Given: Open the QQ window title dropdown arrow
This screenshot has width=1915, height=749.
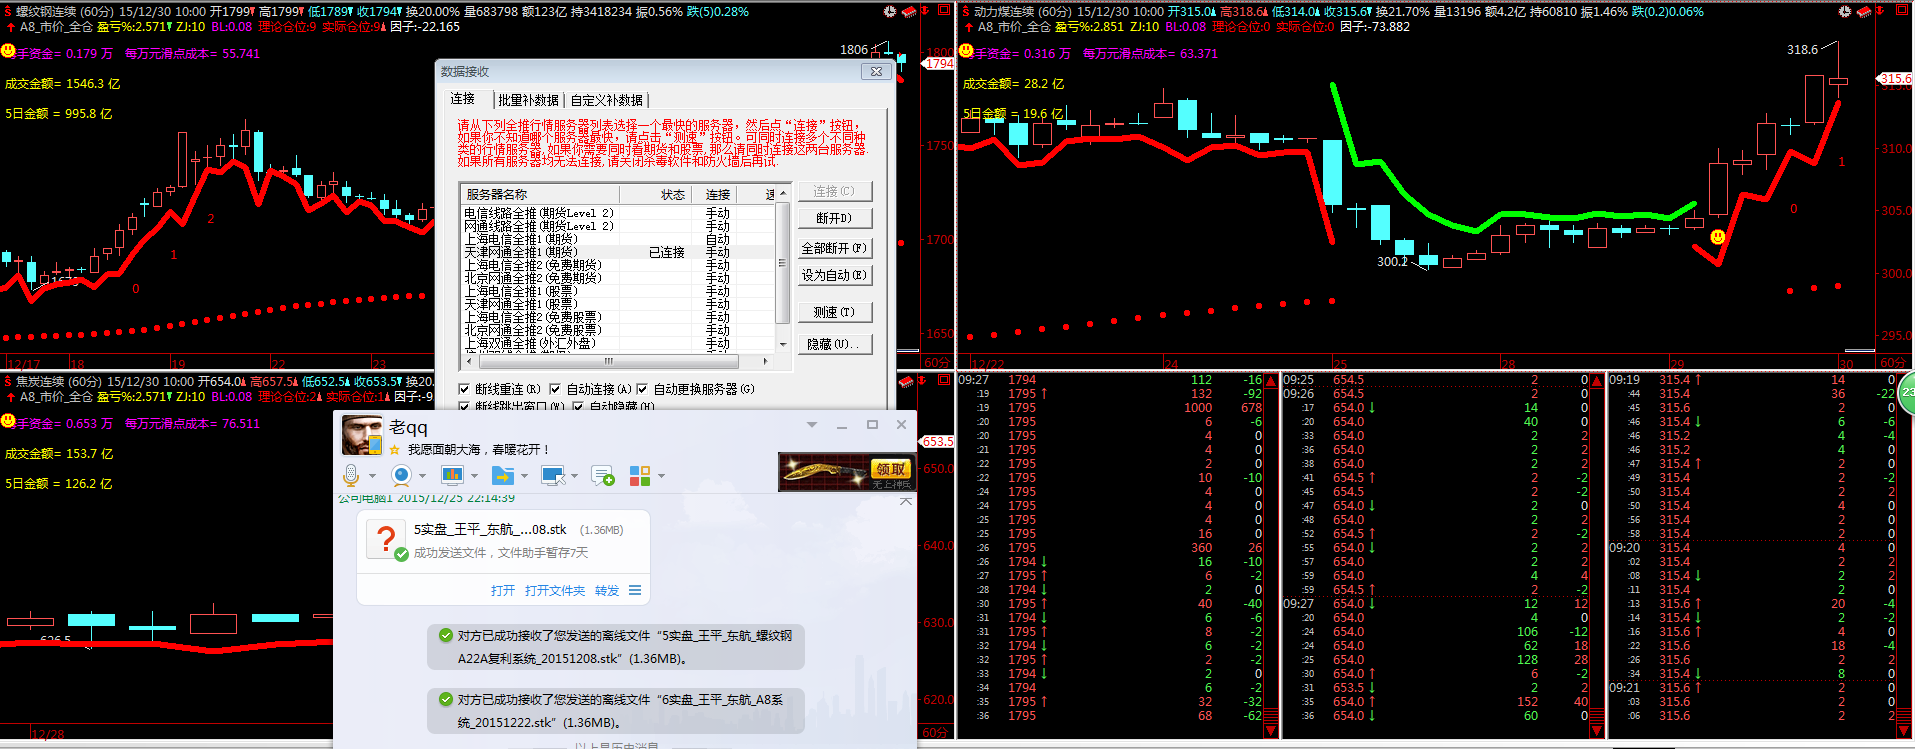Looking at the screenshot, I should (811, 425).
